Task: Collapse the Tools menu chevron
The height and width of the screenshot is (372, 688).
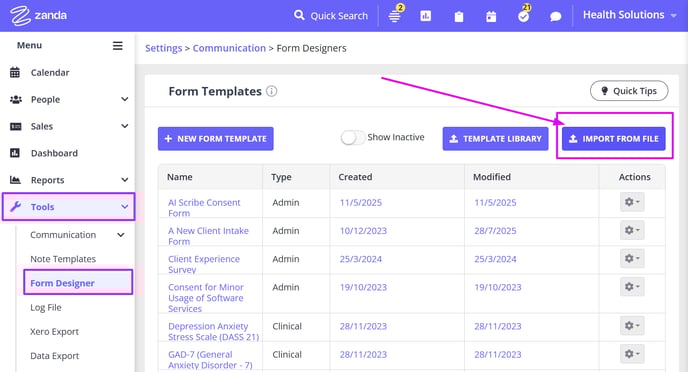Action: (x=125, y=207)
